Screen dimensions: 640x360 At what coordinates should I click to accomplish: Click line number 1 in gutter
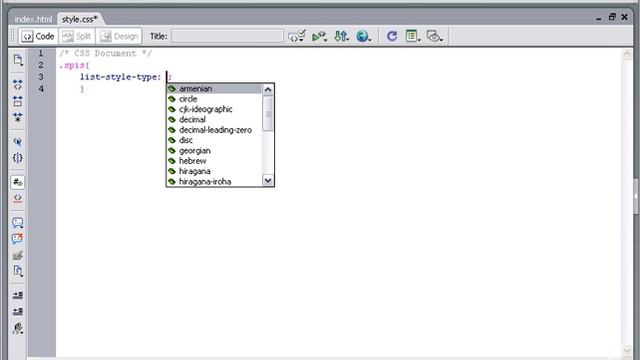(x=41, y=53)
